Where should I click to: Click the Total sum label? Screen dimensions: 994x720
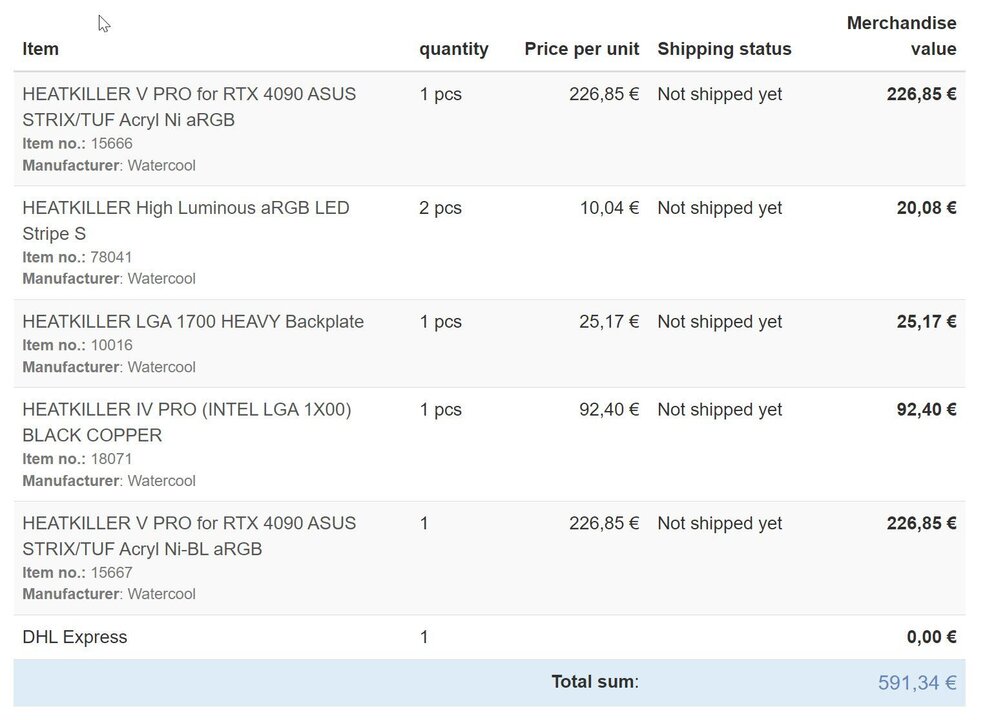(595, 682)
